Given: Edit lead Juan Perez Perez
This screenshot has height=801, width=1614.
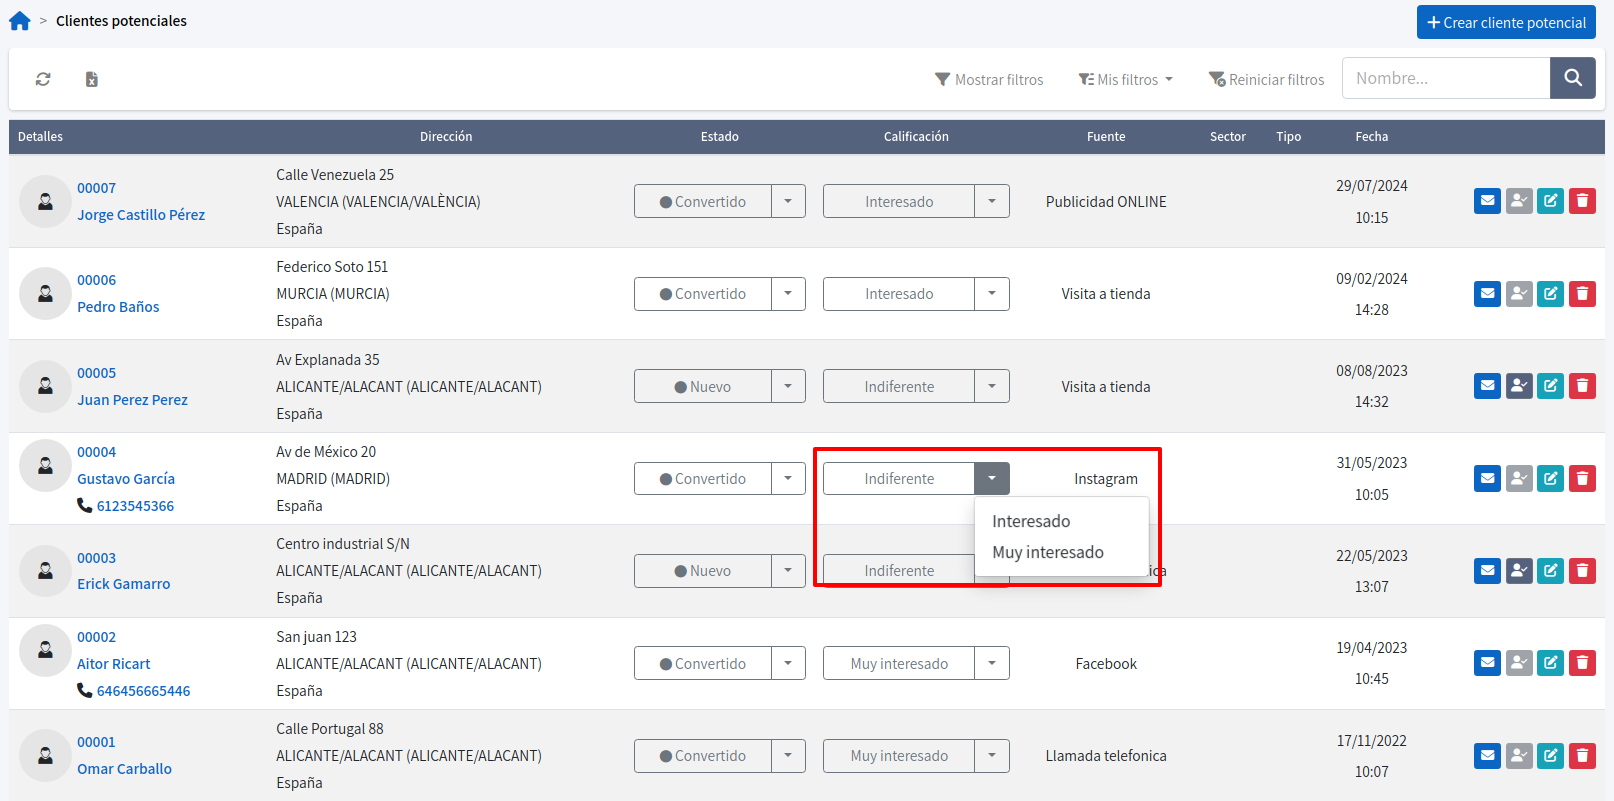Looking at the screenshot, I should pyautogui.click(x=1550, y=386).
